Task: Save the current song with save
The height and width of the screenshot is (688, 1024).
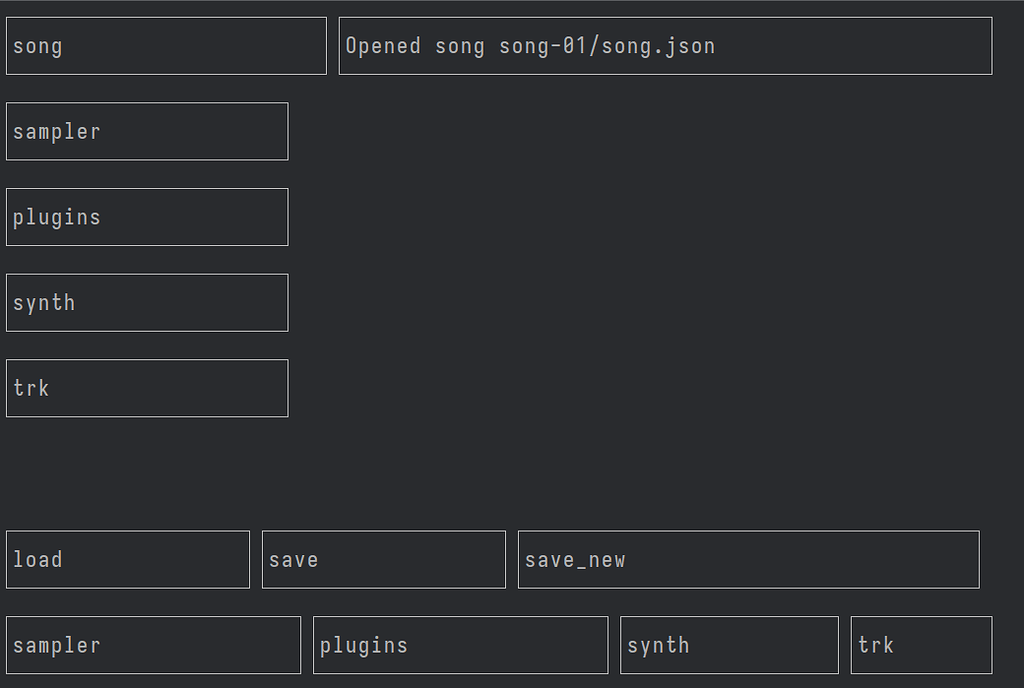Action: 384,560
